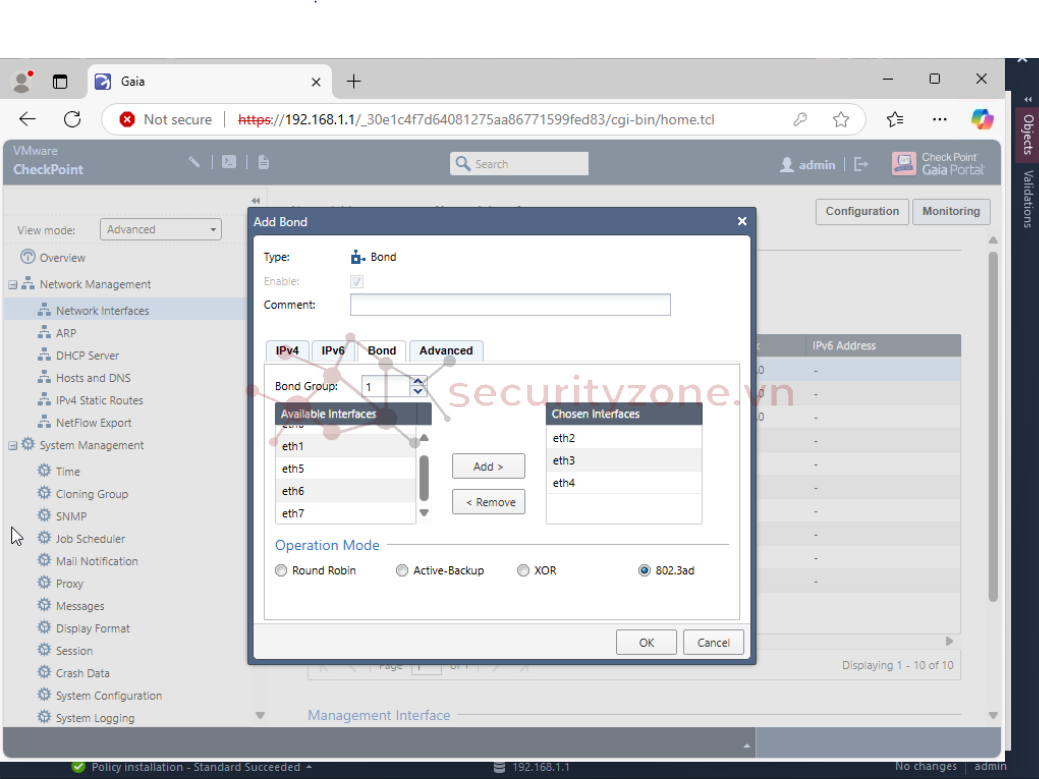1039x779 pixels.
Task: Increase the Bond Group number
Action: pyautogui.click(x=417, y=381)
